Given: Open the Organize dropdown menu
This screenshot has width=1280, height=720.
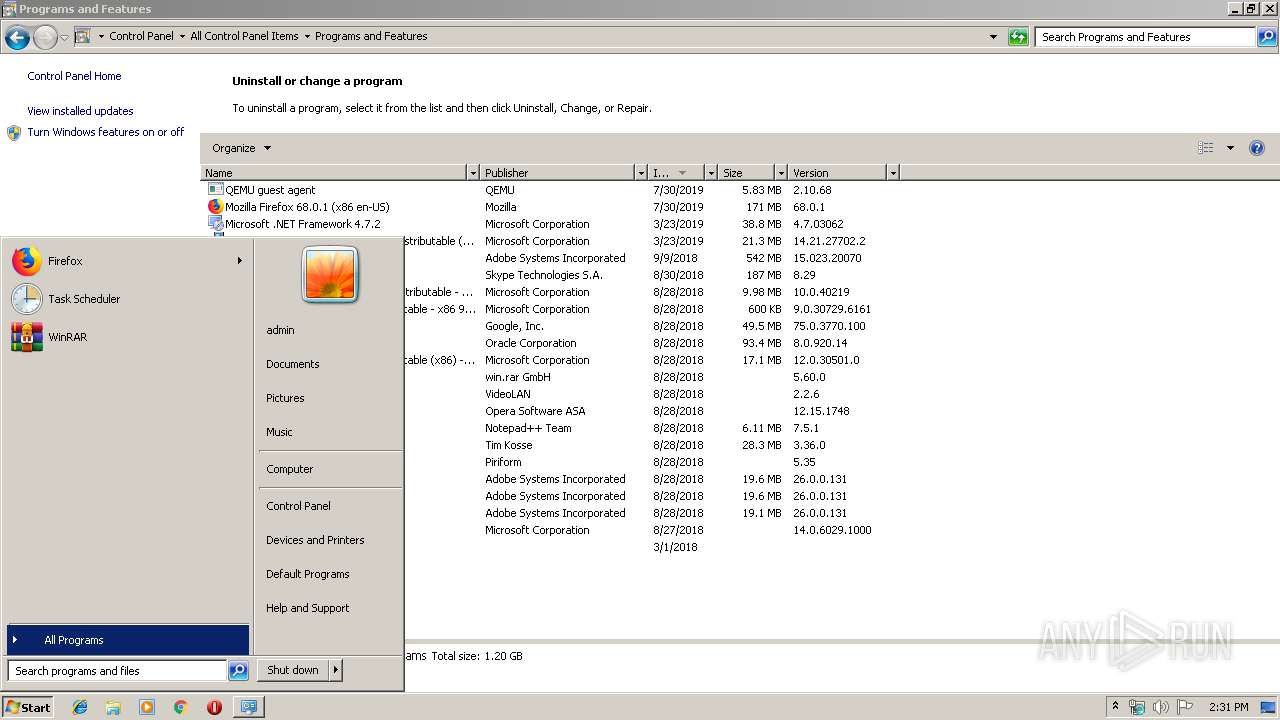Looking at the screenshot, I should (x=241, y=148).
